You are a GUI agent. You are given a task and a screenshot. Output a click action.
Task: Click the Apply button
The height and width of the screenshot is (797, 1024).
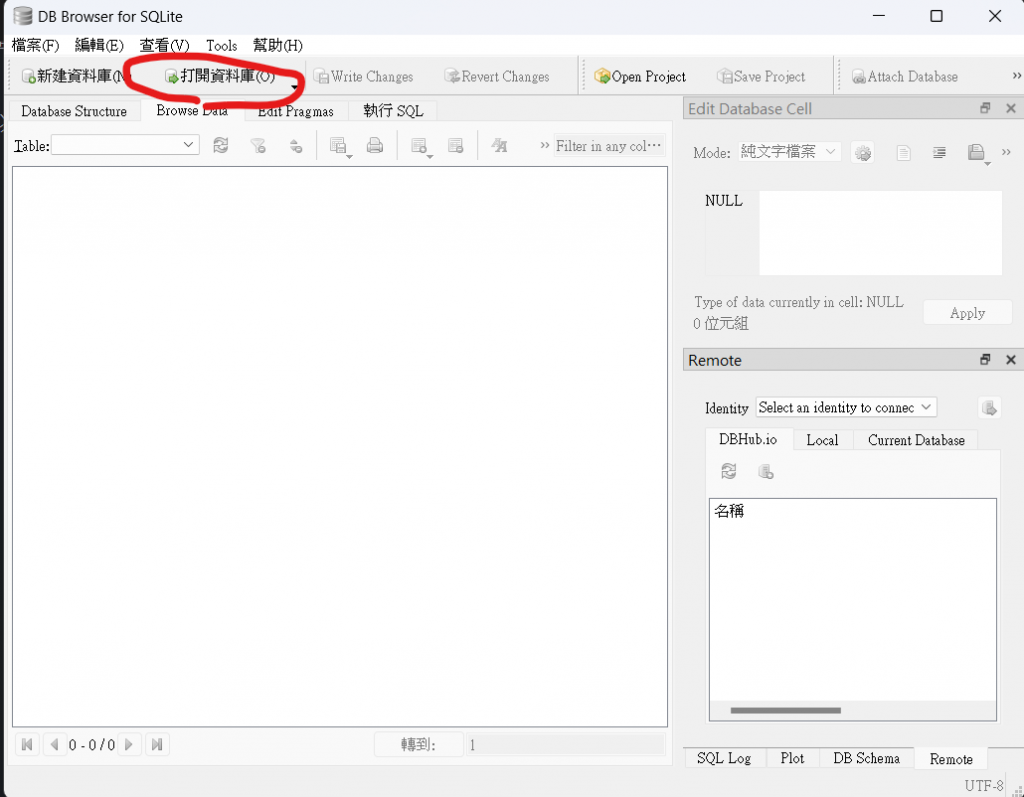coord(967,313)
